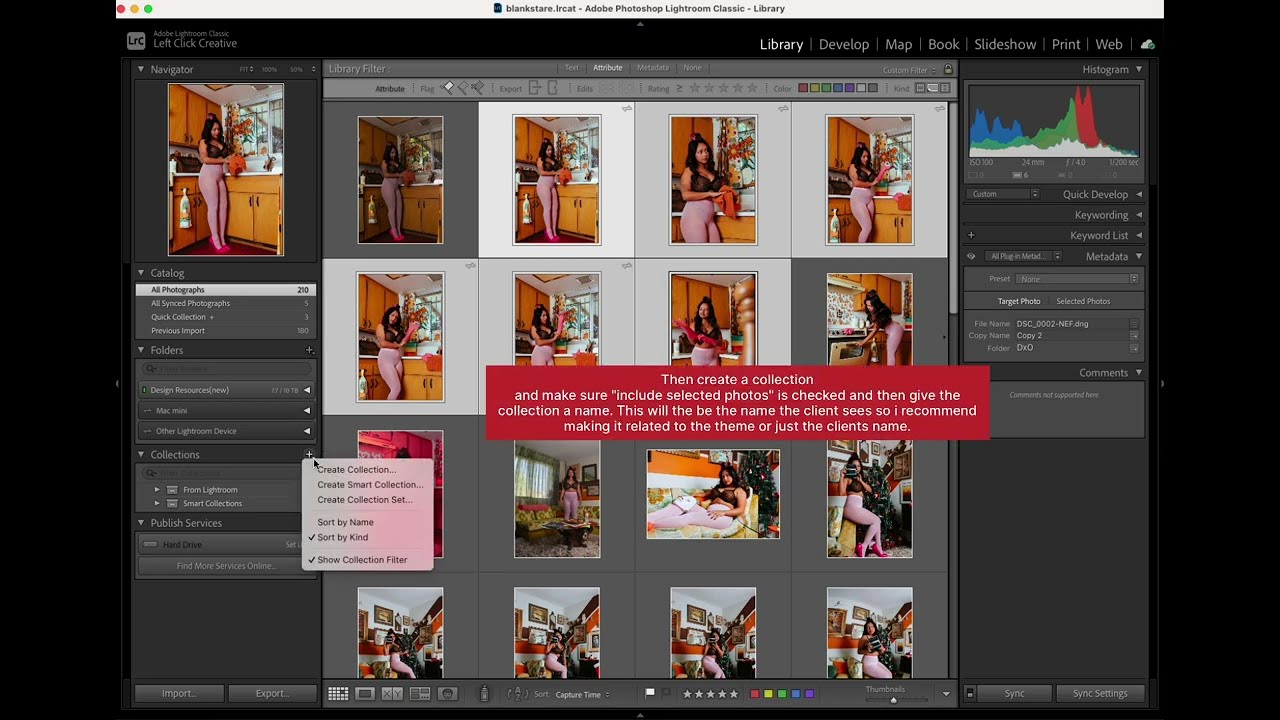This screenshot has width=1280, height=720.
Task: Filter by rejected flag in the Attribute bar
Action: click(x=478, y=88)
